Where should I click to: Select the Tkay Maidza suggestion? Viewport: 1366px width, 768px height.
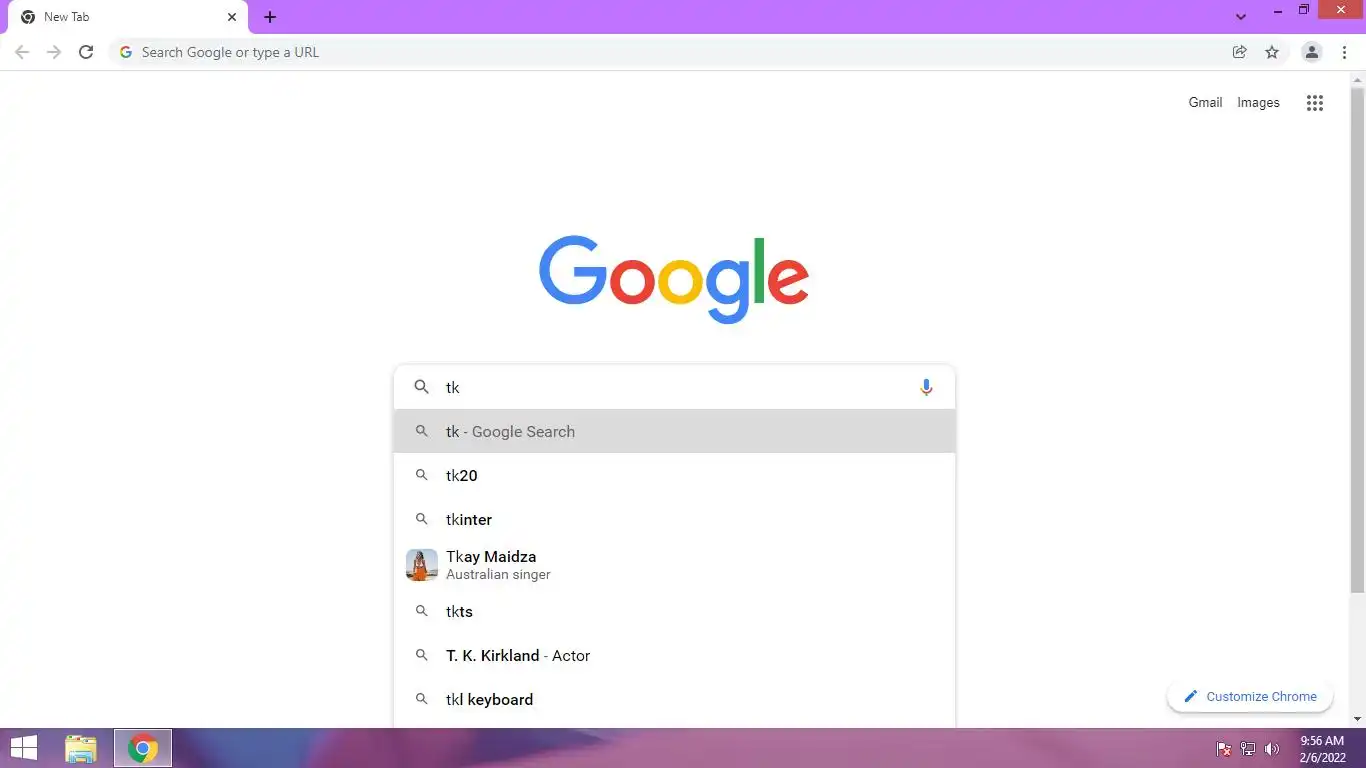(675, 564)
